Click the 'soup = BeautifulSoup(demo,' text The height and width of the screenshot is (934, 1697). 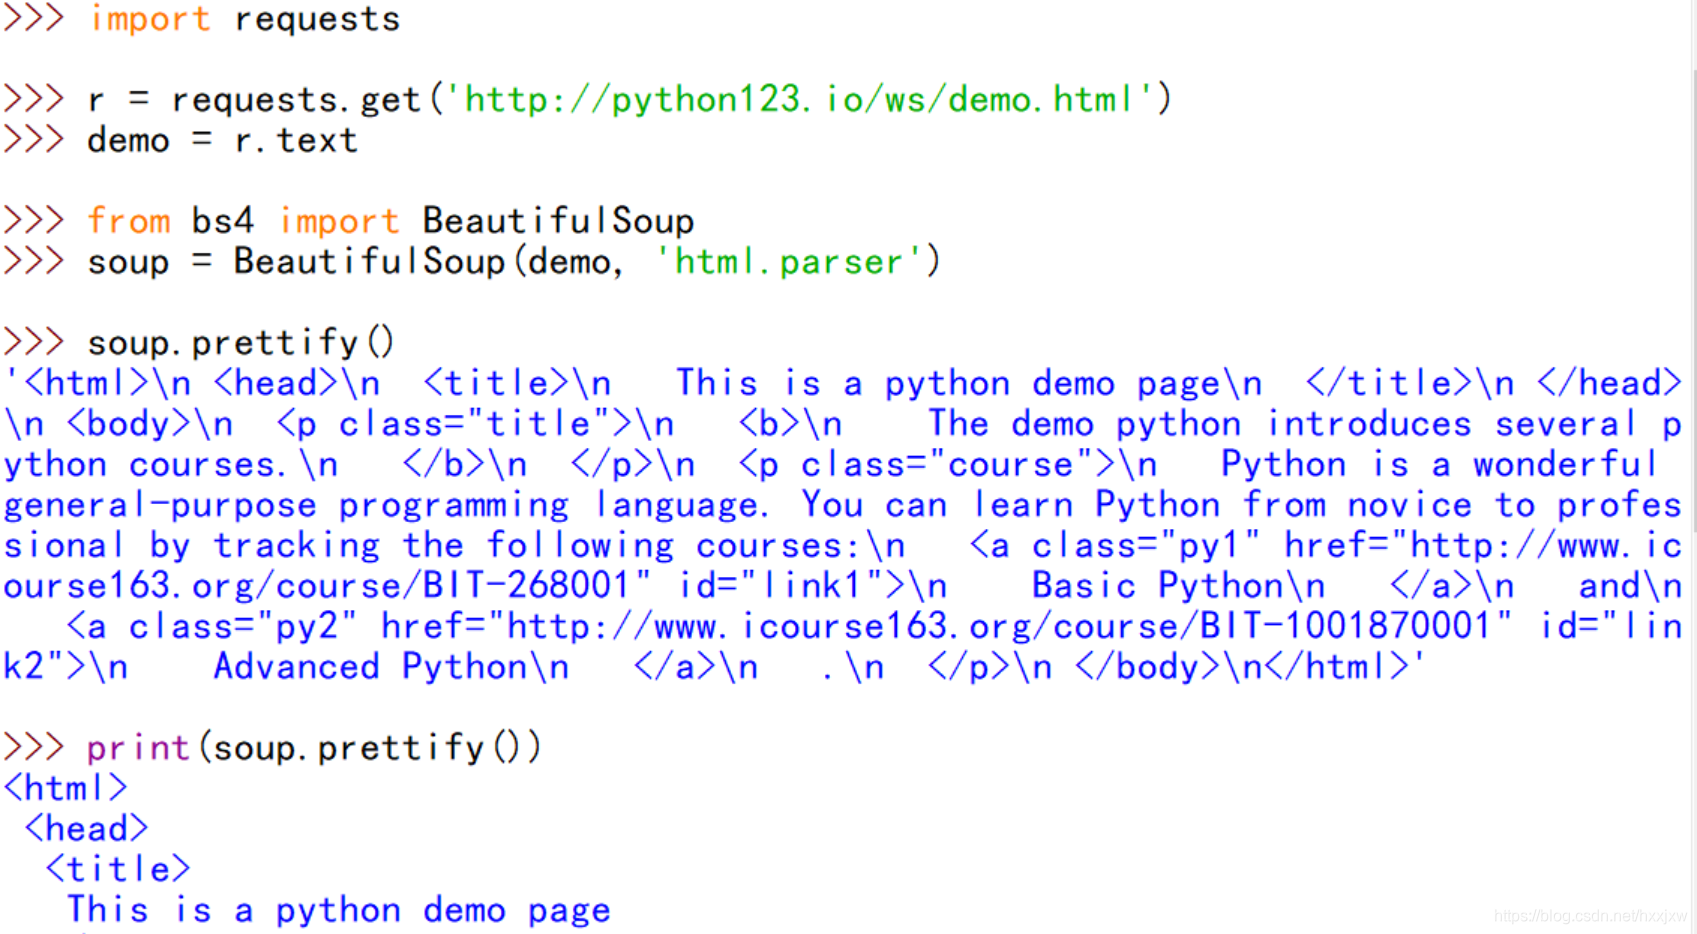[356, 262]
